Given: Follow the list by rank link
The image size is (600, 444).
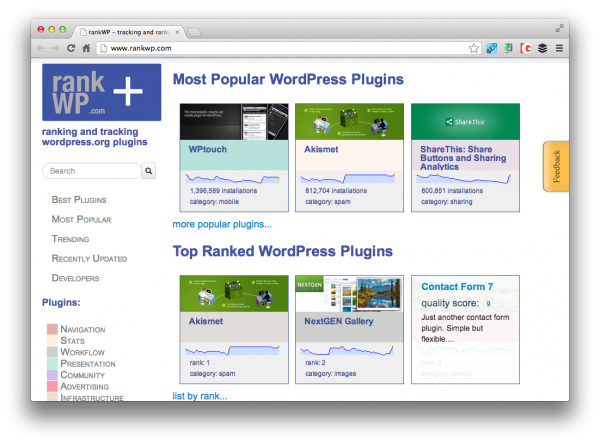Looking at the screenshot, I should (200, 396).
